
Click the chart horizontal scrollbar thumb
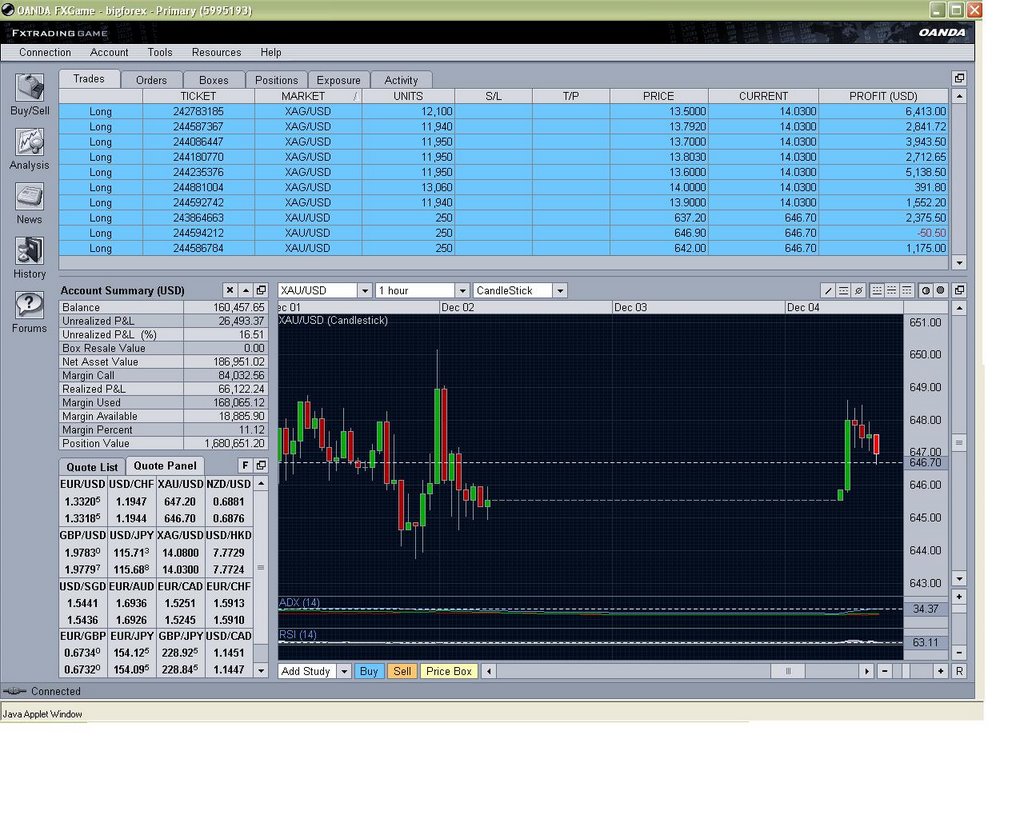788,671
